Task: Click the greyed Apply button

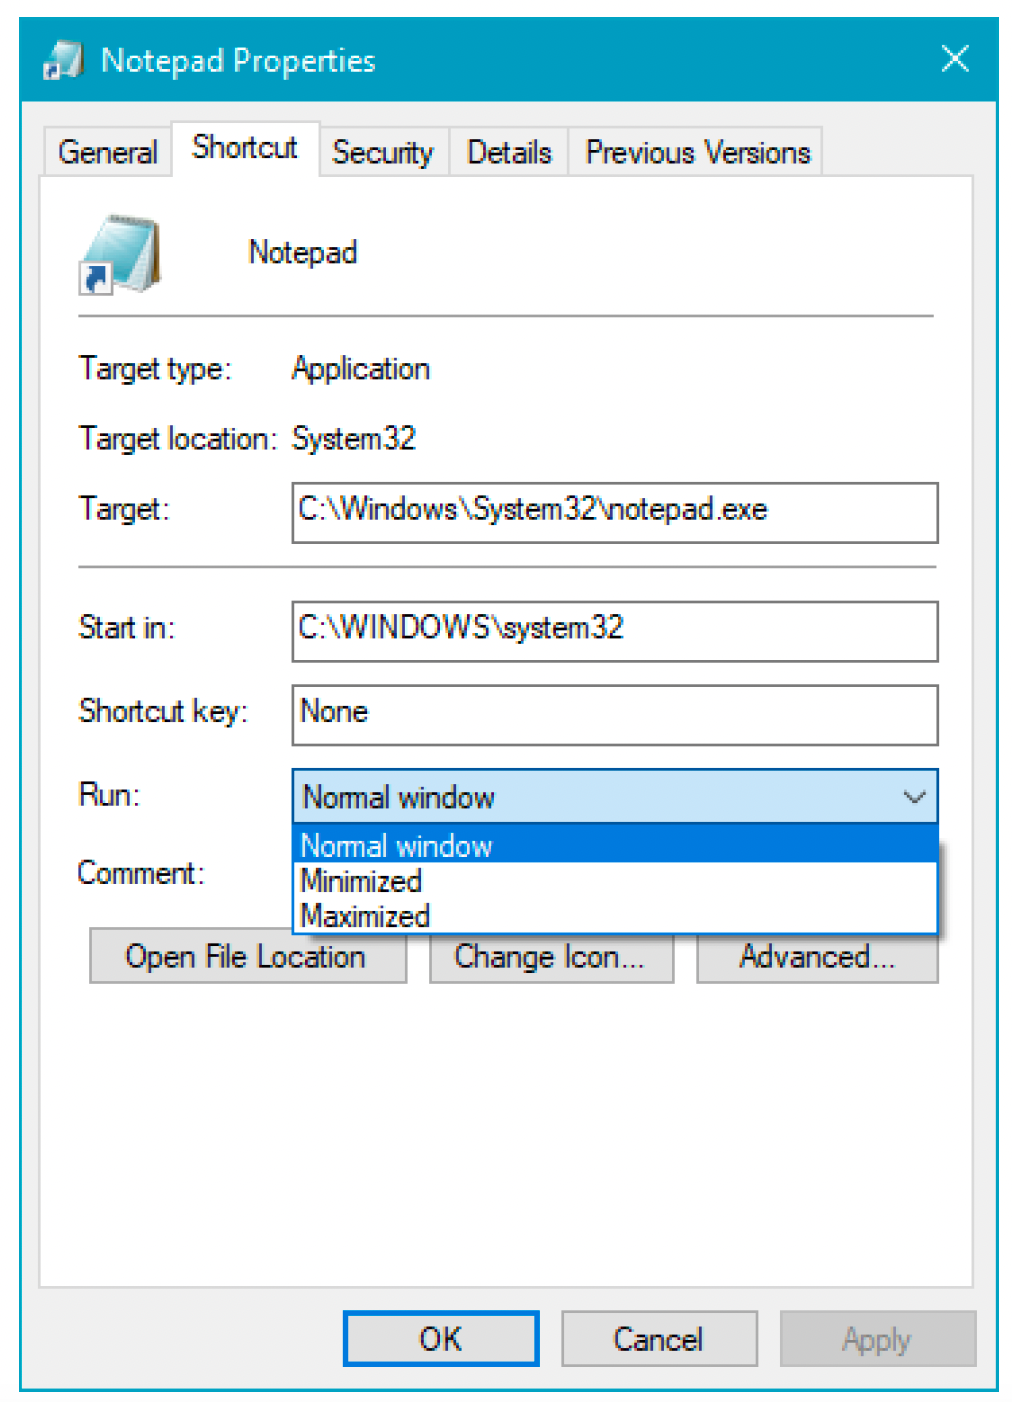Action: pyautogui.click(x=877, y=1338)
